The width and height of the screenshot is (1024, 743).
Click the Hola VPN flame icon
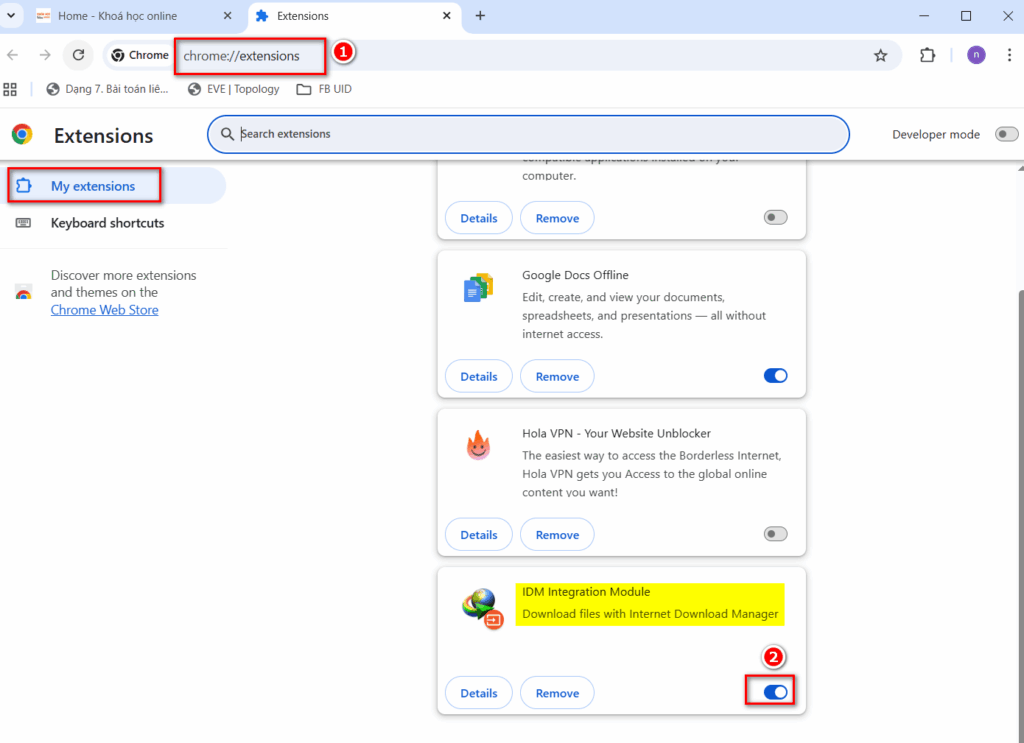tap(479, 445)
